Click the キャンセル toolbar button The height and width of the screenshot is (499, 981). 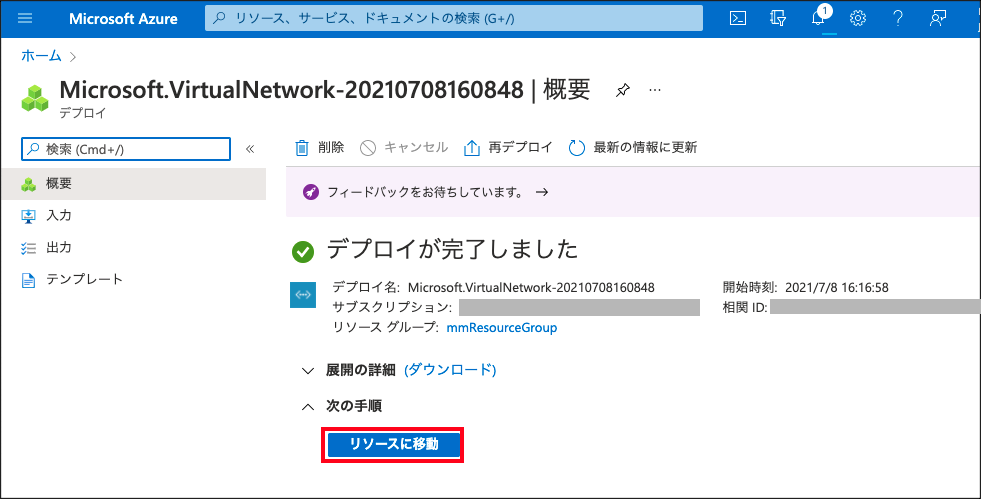point(404,148)
